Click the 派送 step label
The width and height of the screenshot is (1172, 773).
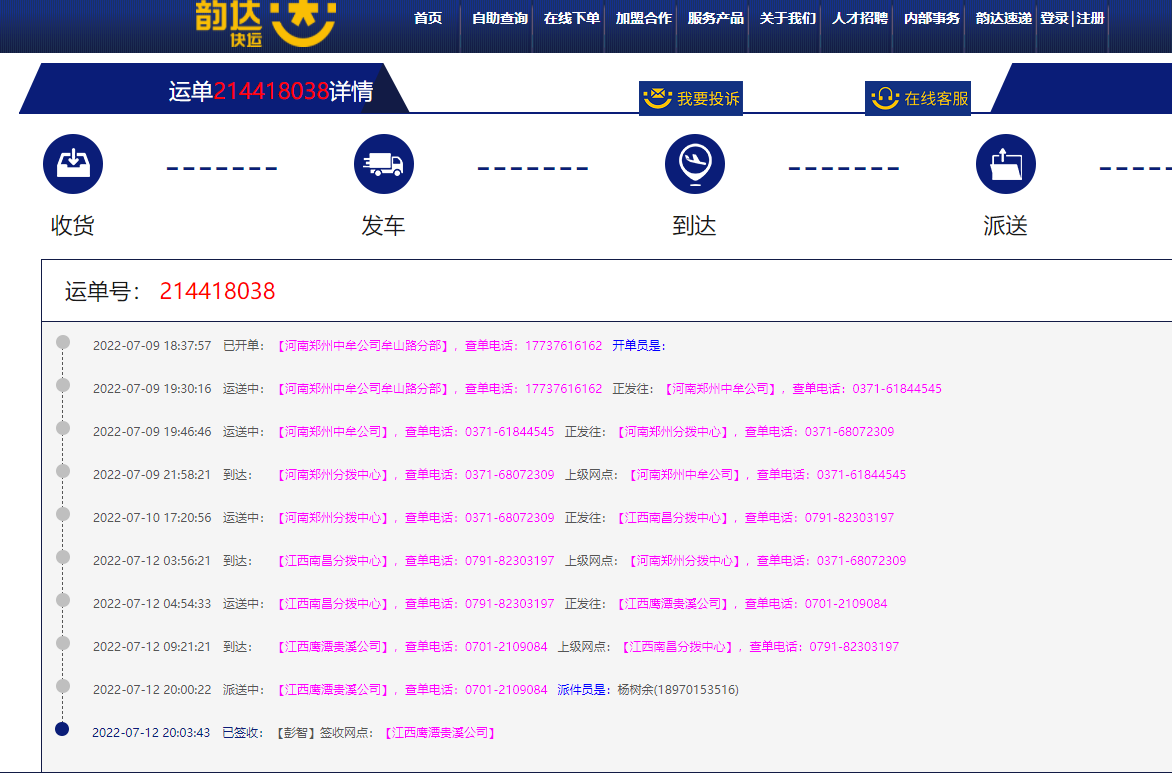(x=1005, y=225)
